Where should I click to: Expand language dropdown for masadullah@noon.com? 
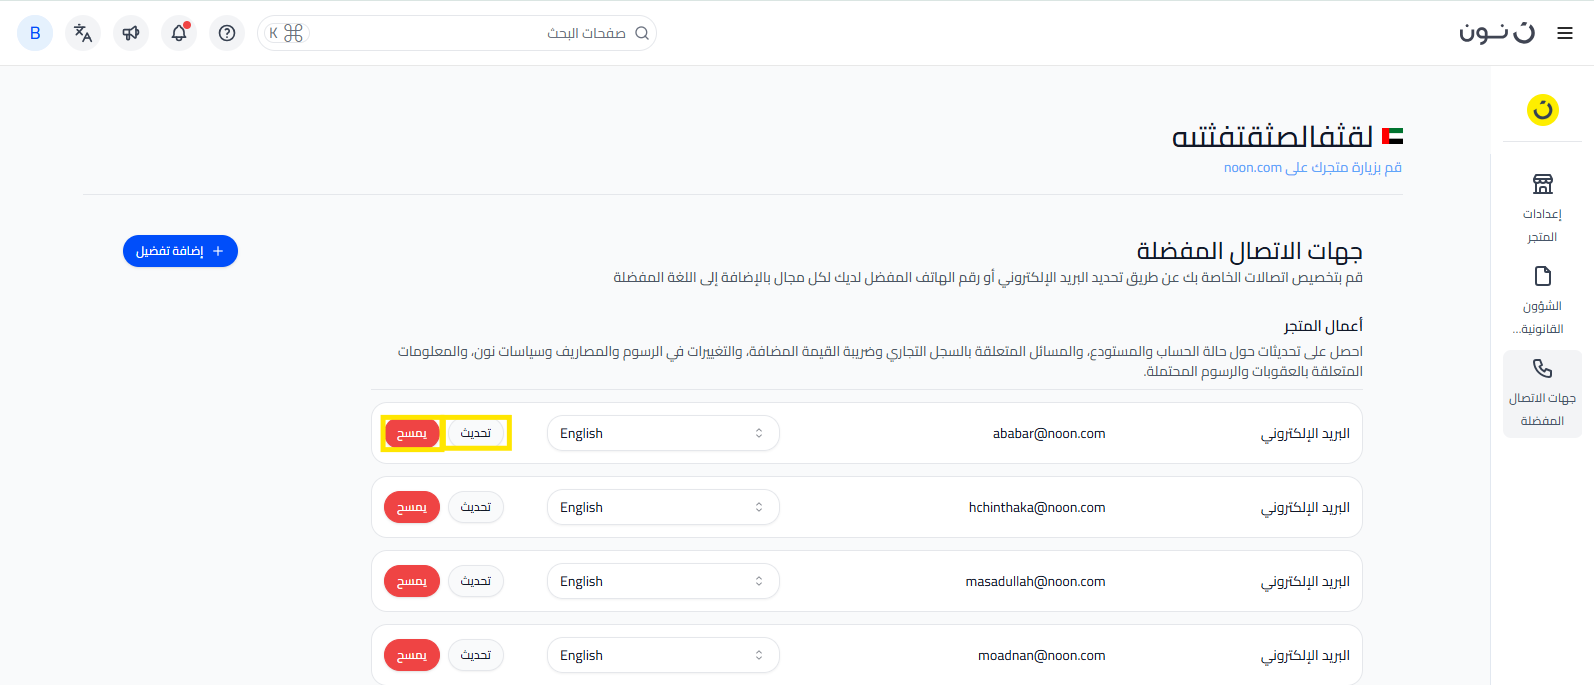pyautogui.click(x=662, y=581)
